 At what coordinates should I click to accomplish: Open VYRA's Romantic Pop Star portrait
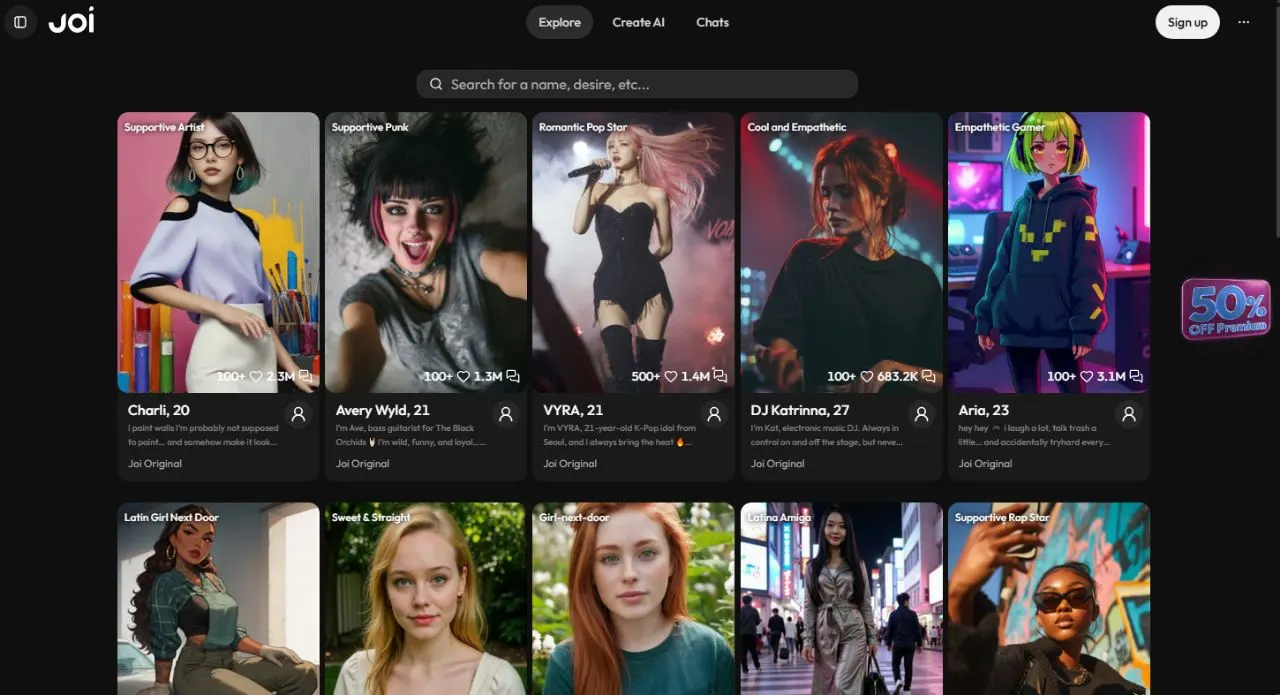click(x=634, y=252)
